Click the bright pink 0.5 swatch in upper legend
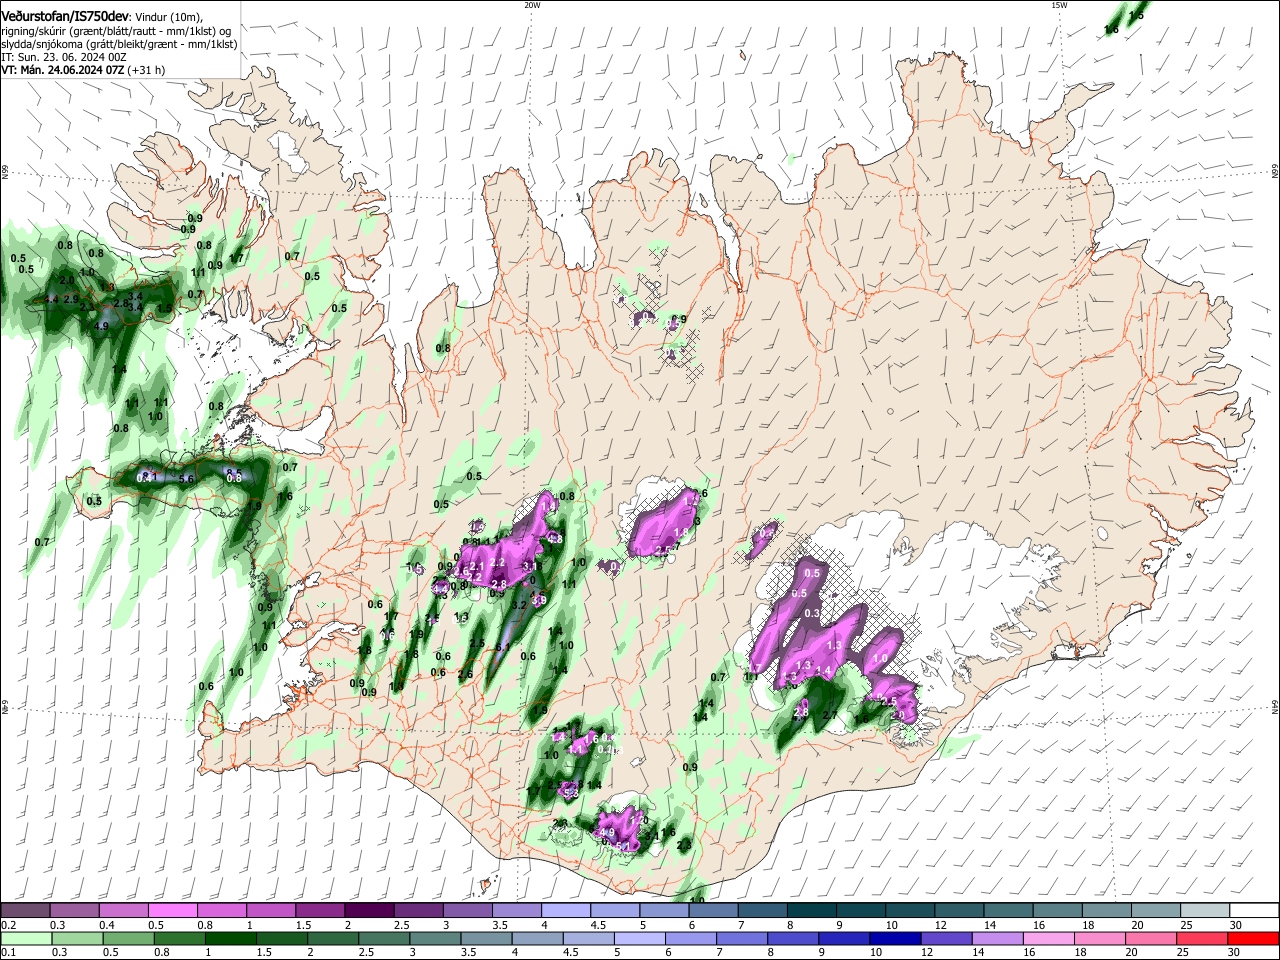 pyautogui.click(x=172, y=911)
